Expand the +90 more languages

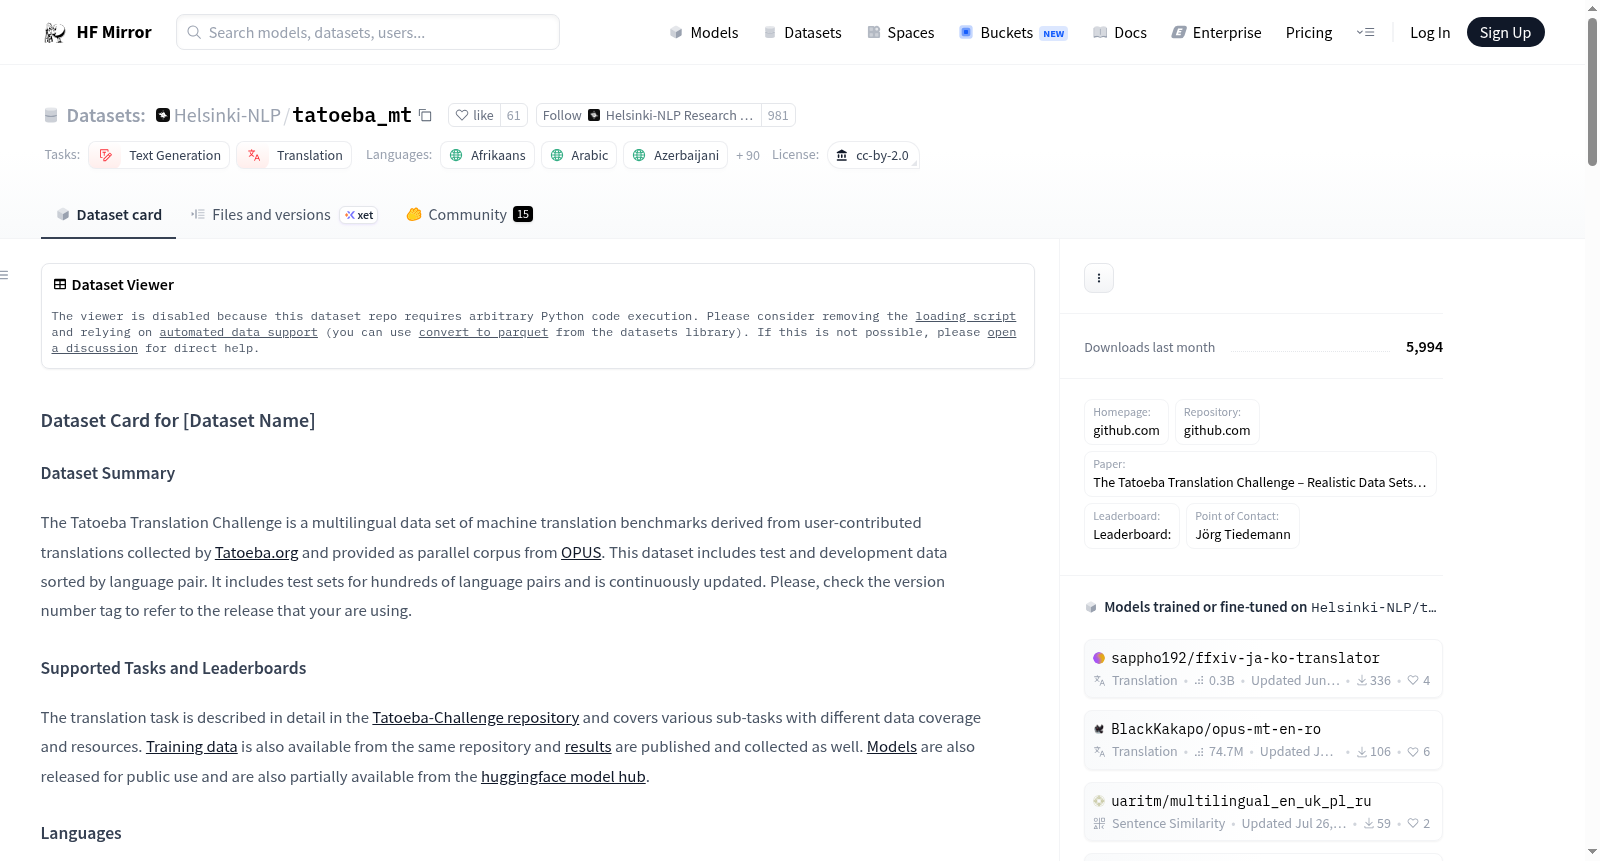coord(748,156)
